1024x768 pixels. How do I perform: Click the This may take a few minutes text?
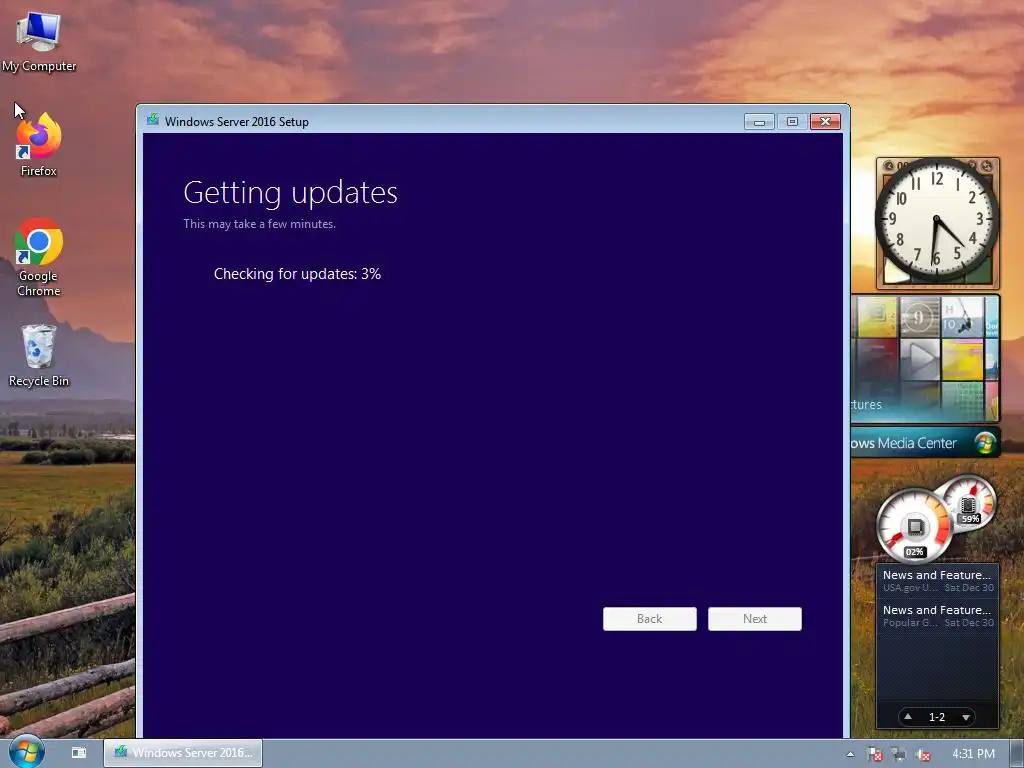[x=259, y=224]
